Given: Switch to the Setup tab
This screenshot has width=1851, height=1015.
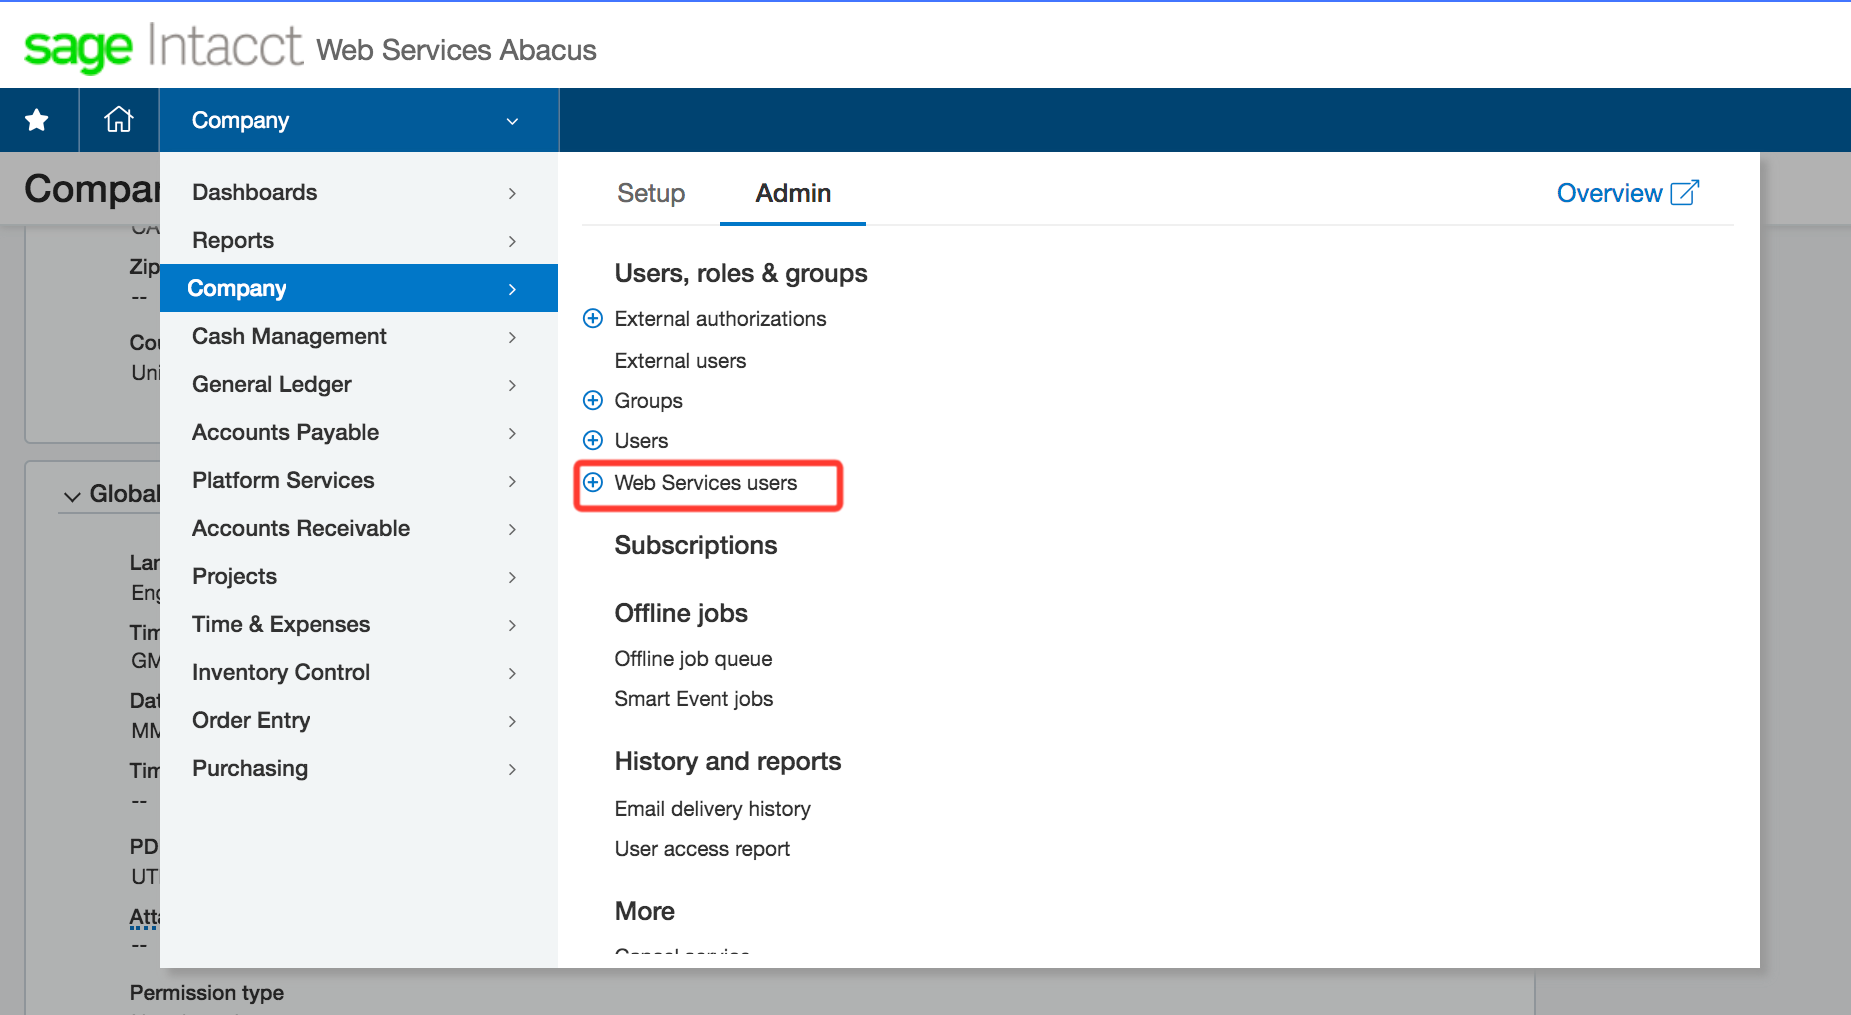Looking at the screenshot, I should tap(650, 193).
